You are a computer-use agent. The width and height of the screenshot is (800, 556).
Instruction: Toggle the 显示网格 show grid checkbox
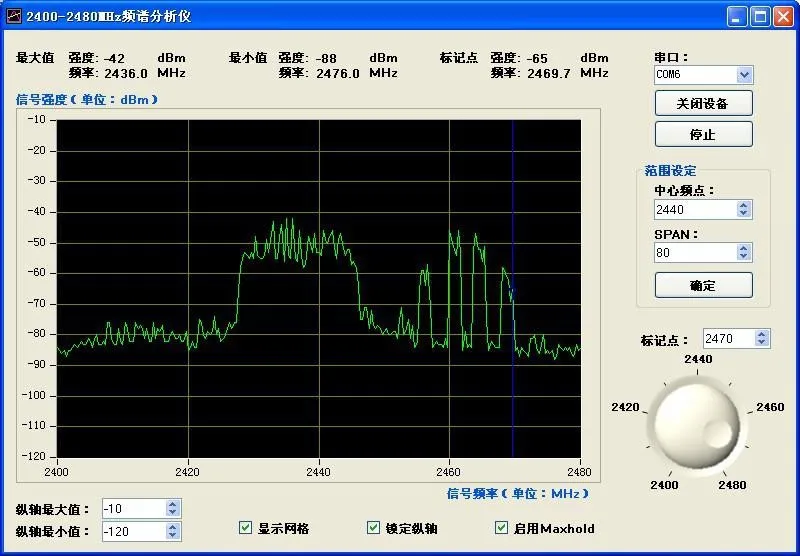[x=245, y=527]
